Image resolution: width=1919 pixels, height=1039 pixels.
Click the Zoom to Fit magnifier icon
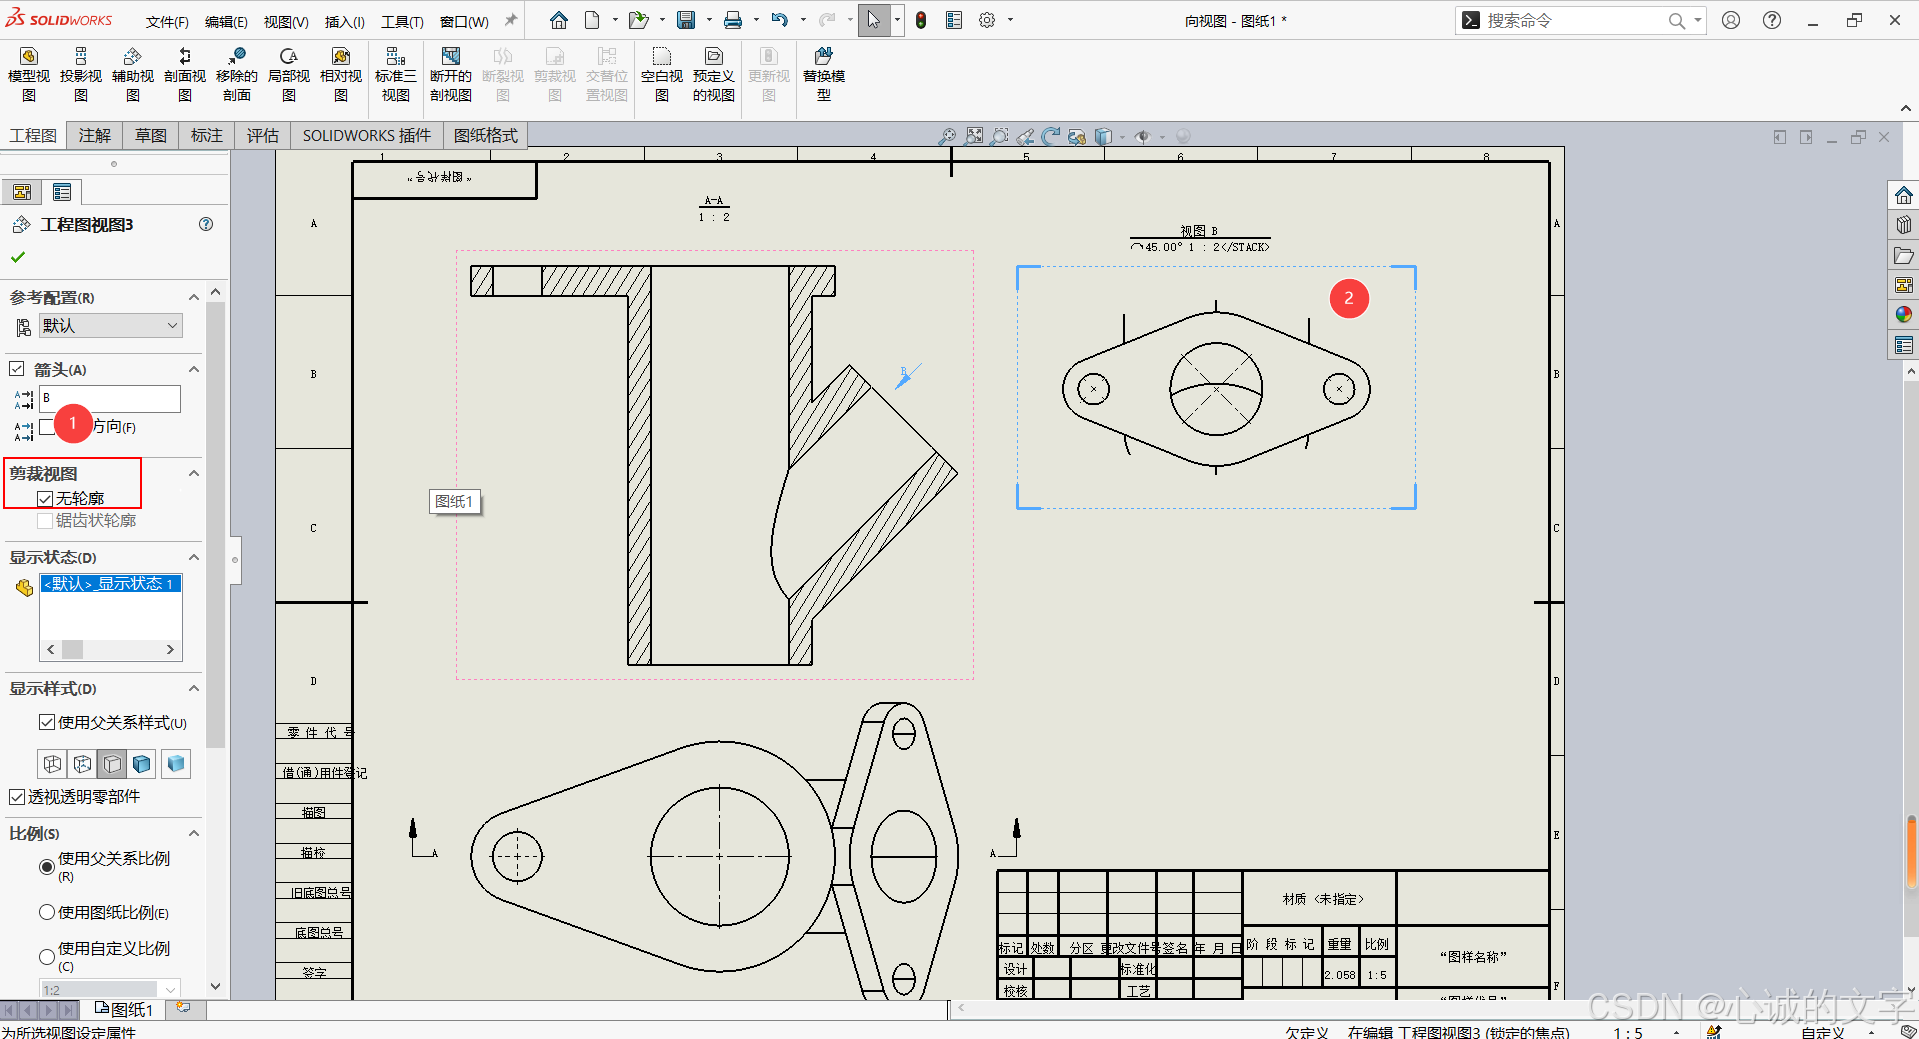[946, 136]
